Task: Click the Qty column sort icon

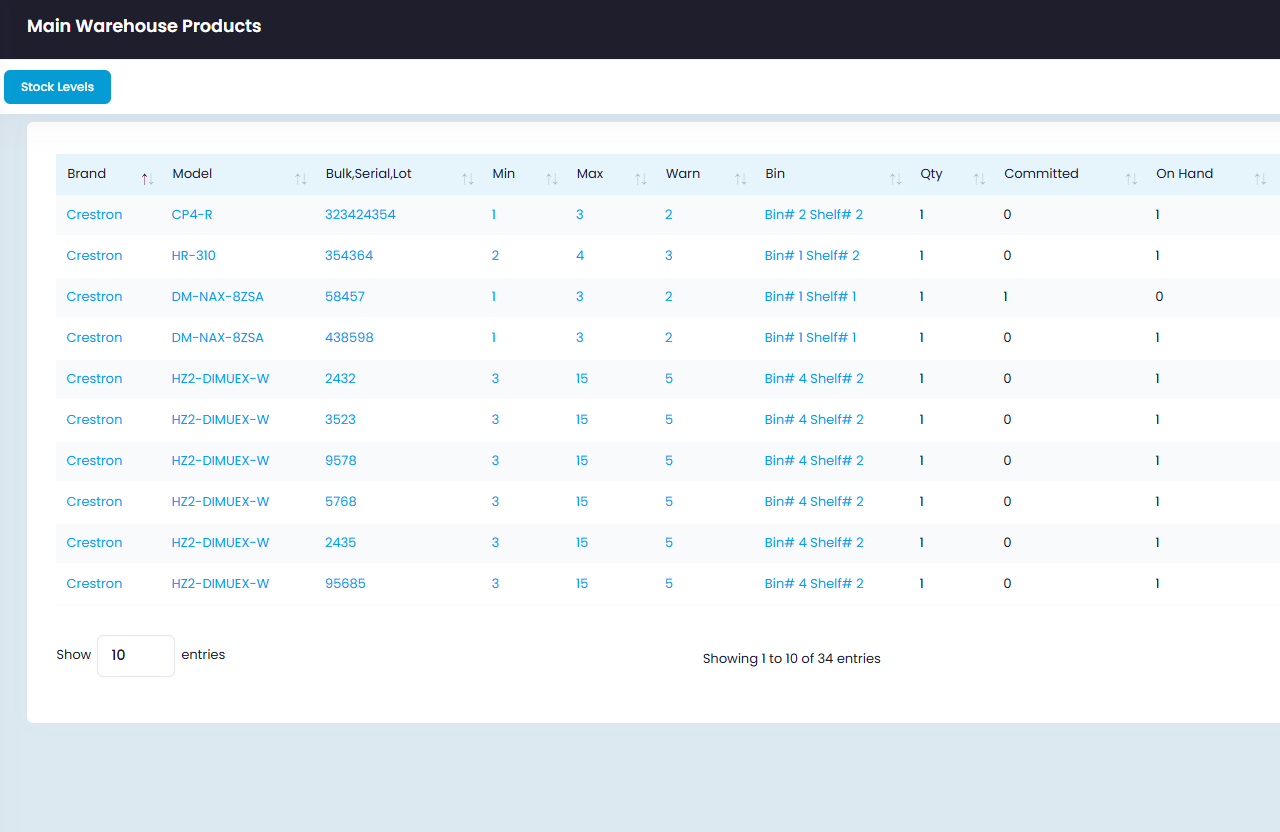Action: [x=980, y=179]
